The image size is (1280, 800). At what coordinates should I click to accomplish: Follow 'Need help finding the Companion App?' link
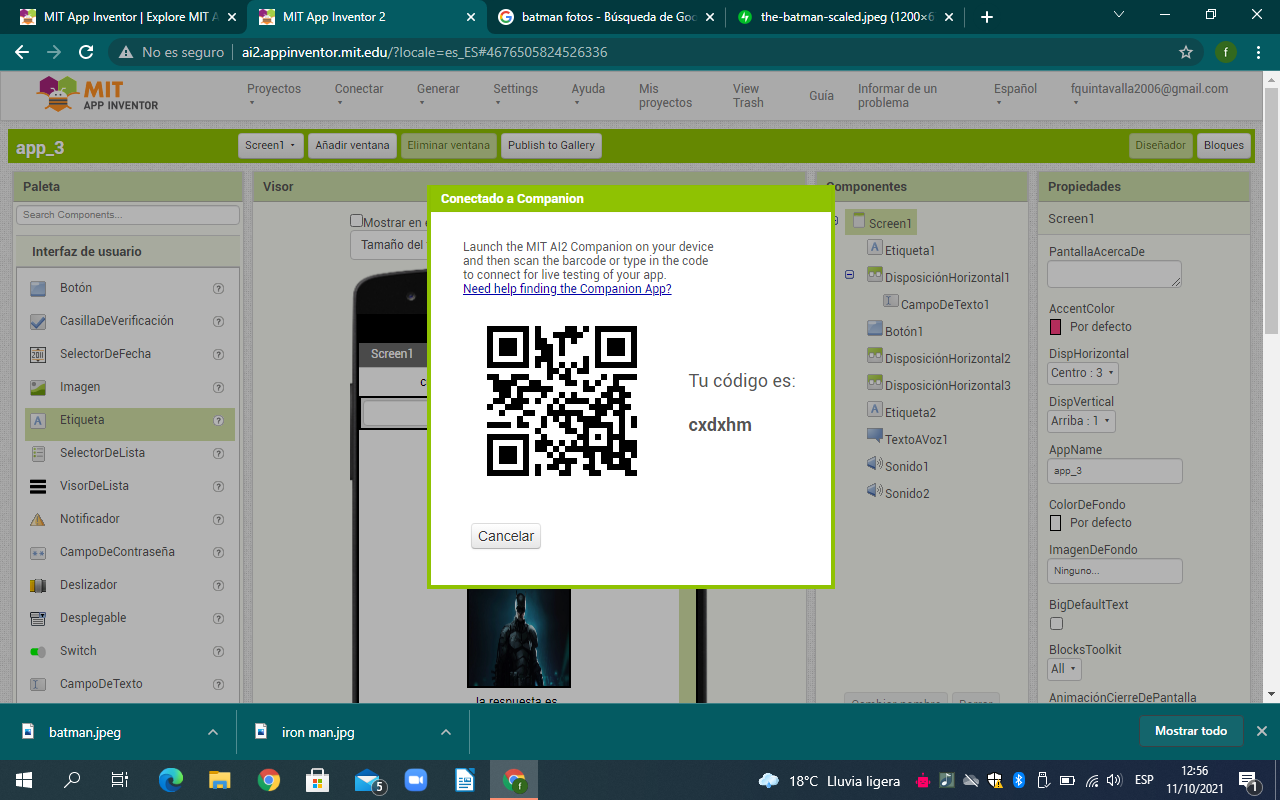point(567,289)
